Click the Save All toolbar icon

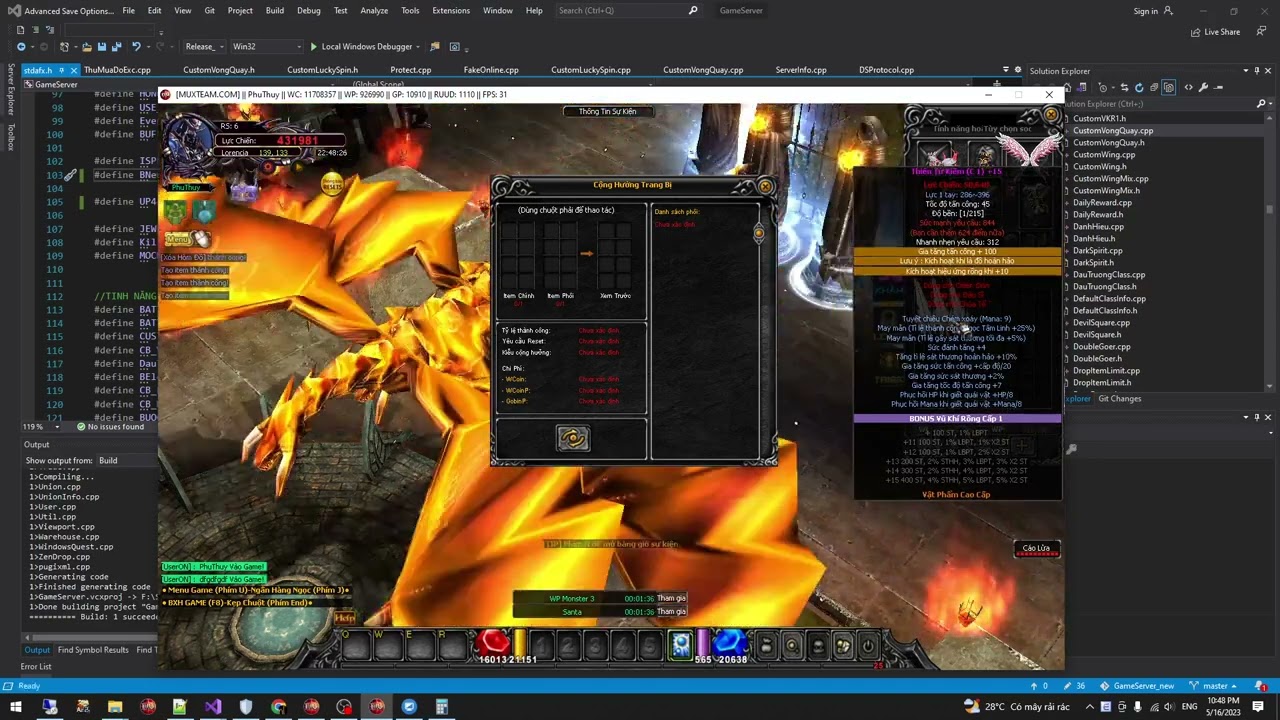click(116, 46)
